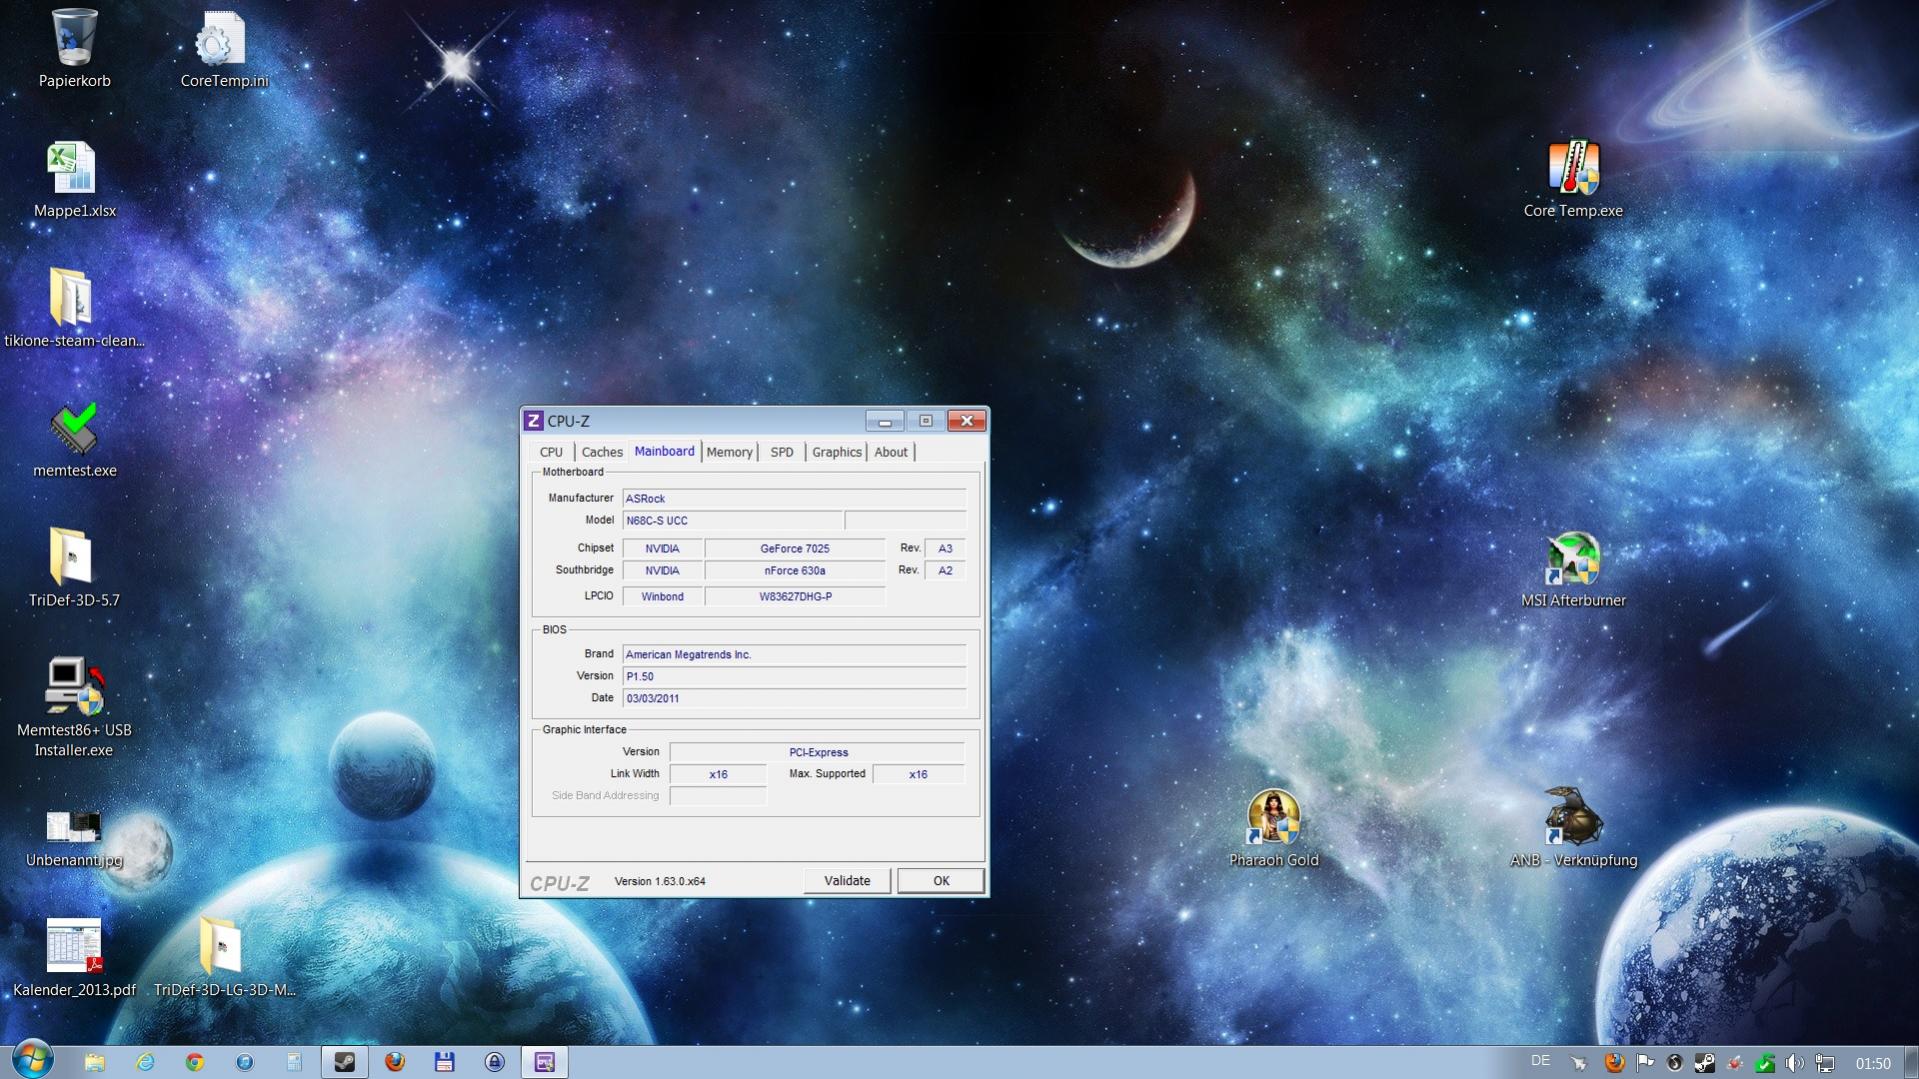Click the chipset revision A3 value

click(x=945, y=548)
